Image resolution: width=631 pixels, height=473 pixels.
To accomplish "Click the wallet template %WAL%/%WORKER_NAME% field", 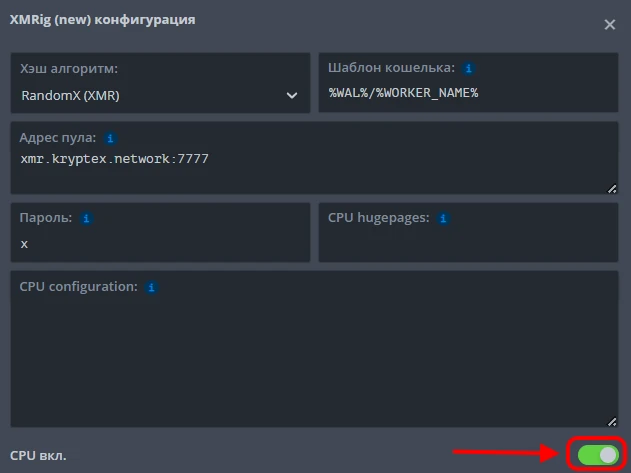I will point(468,93).
